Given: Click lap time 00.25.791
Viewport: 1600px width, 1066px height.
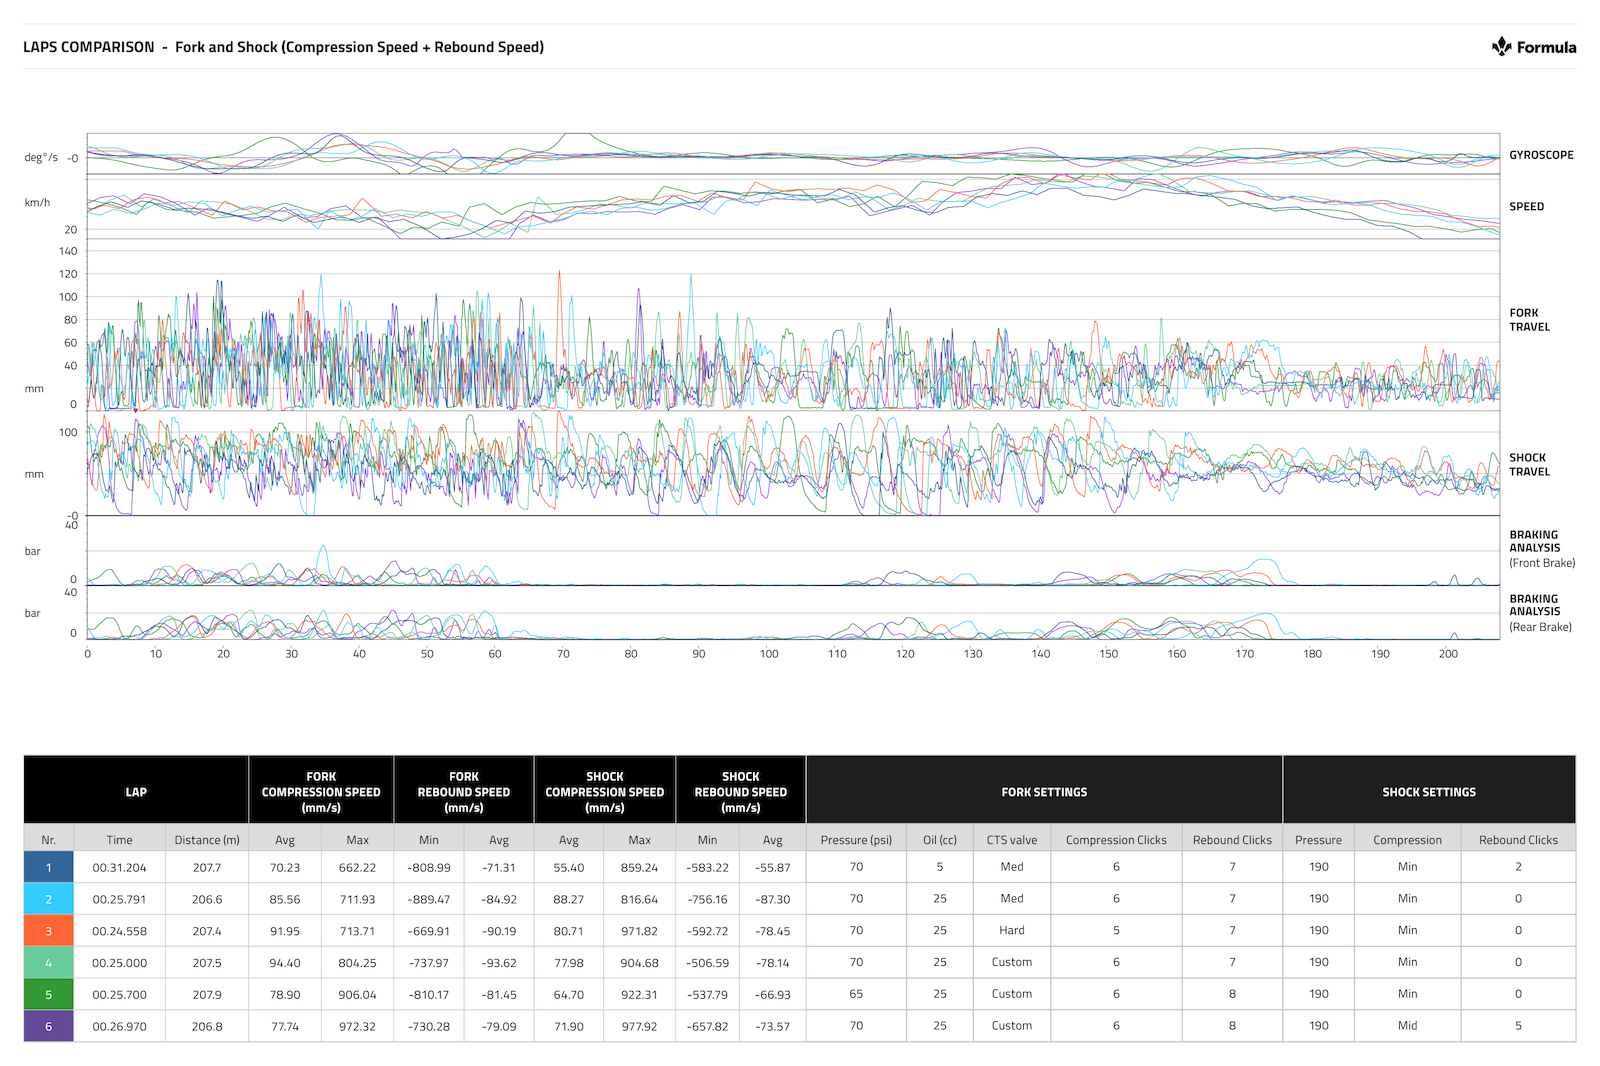Looking at the screenshot, I should [x=119, y=900].
